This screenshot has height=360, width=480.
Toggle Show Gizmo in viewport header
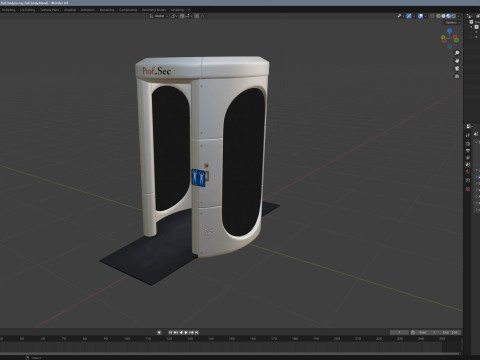point(409,16)
